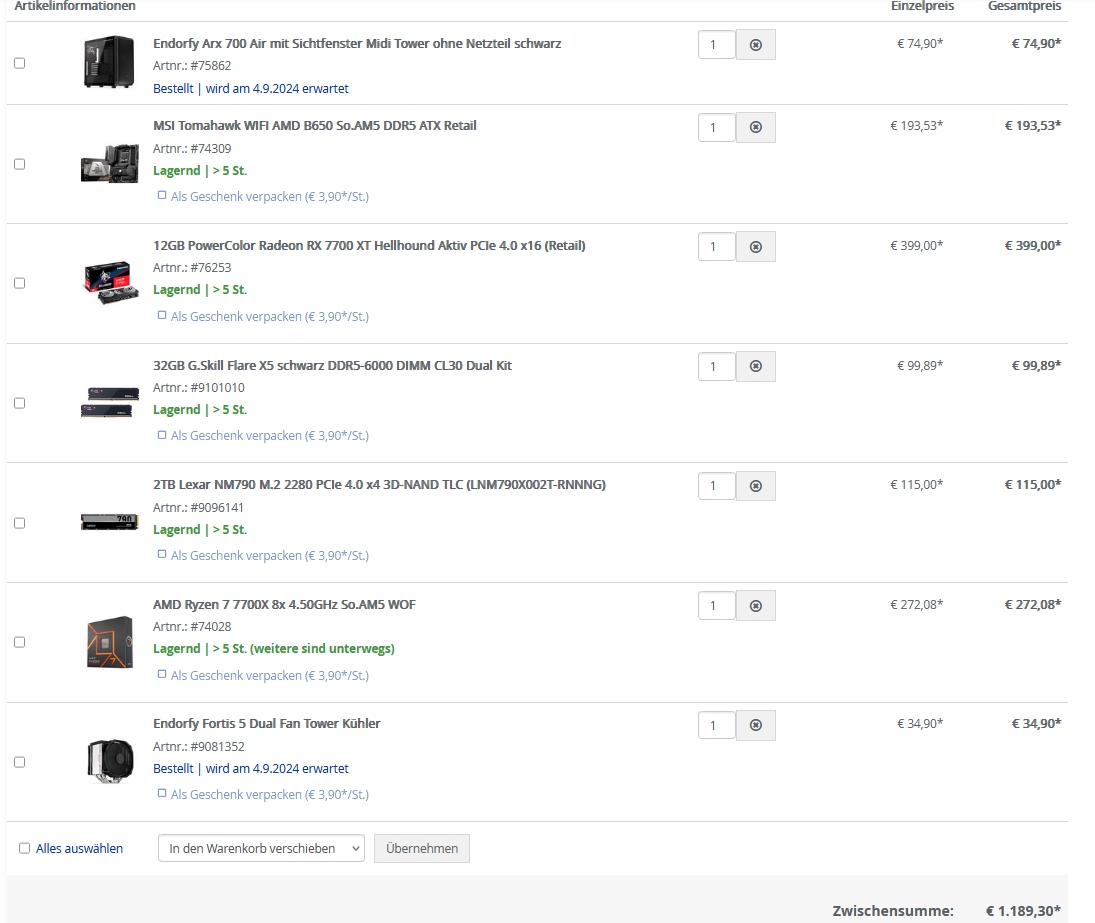The height and width of the screenshot is (923, 1095).
Task: Click article number '#9096141'
Action: (217, 508)
